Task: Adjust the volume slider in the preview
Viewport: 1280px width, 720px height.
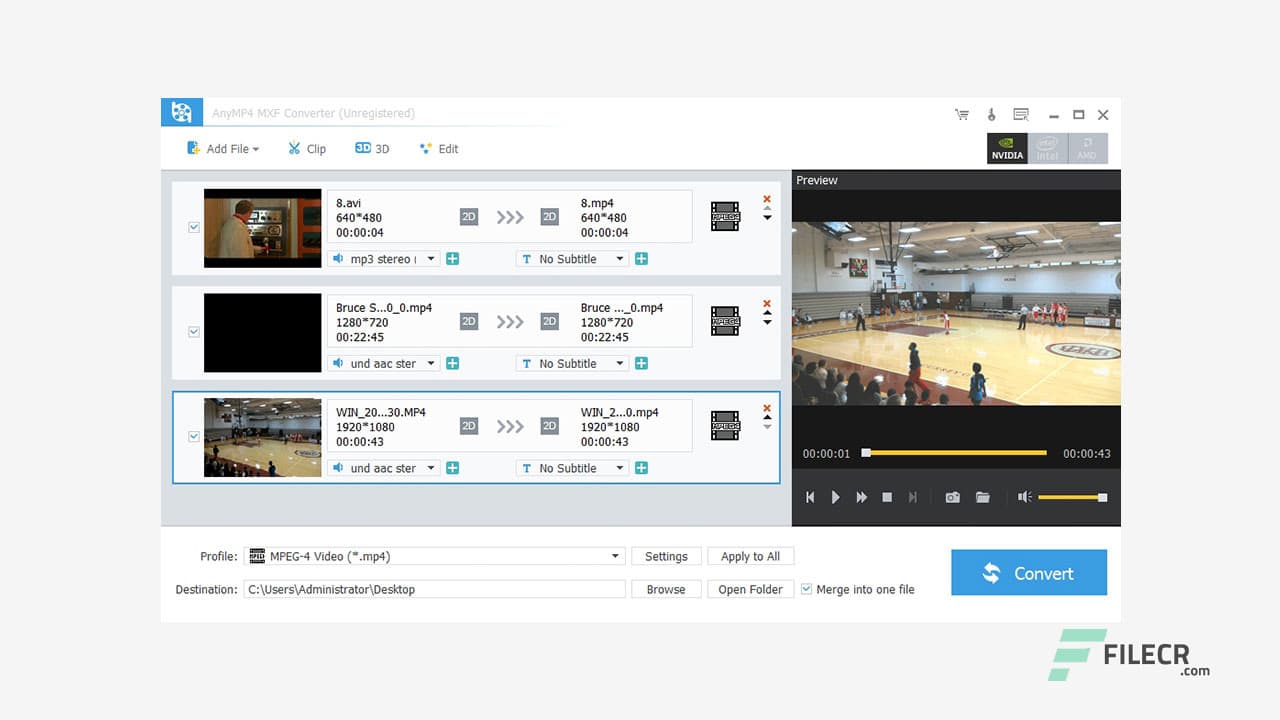Action: pos(1072,497)
